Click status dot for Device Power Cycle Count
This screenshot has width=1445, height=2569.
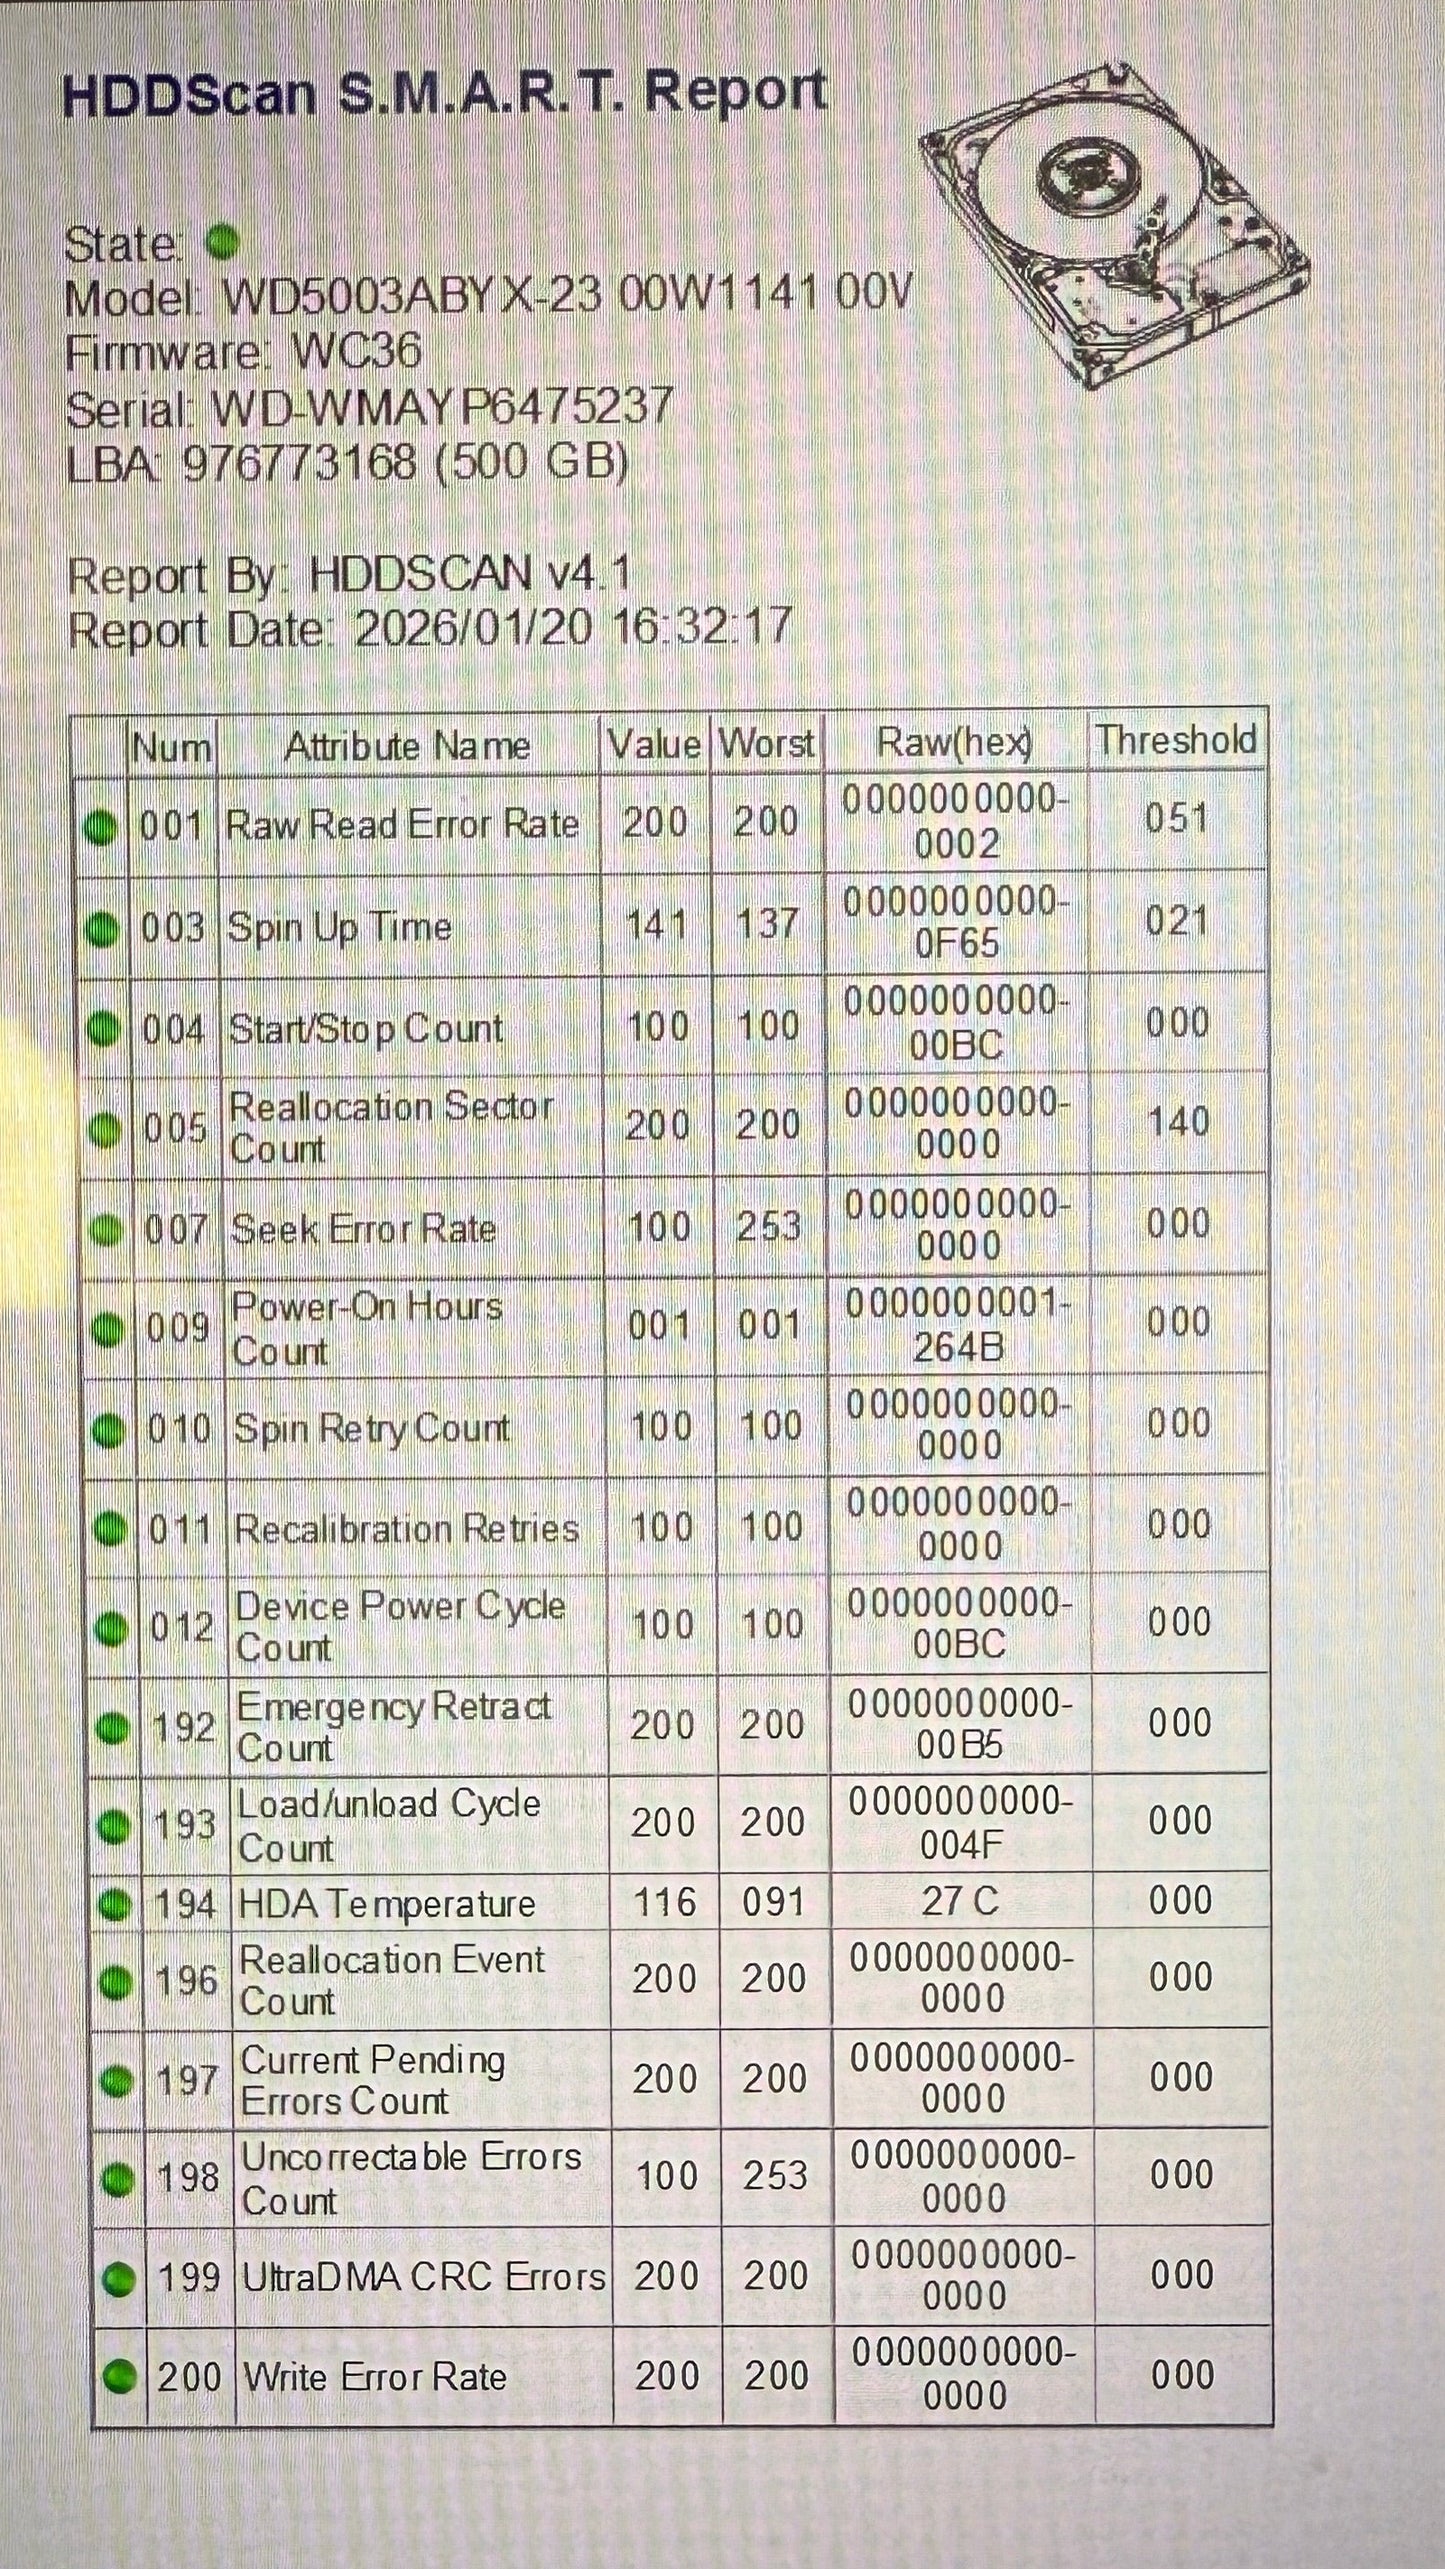tap(112, 1630)
